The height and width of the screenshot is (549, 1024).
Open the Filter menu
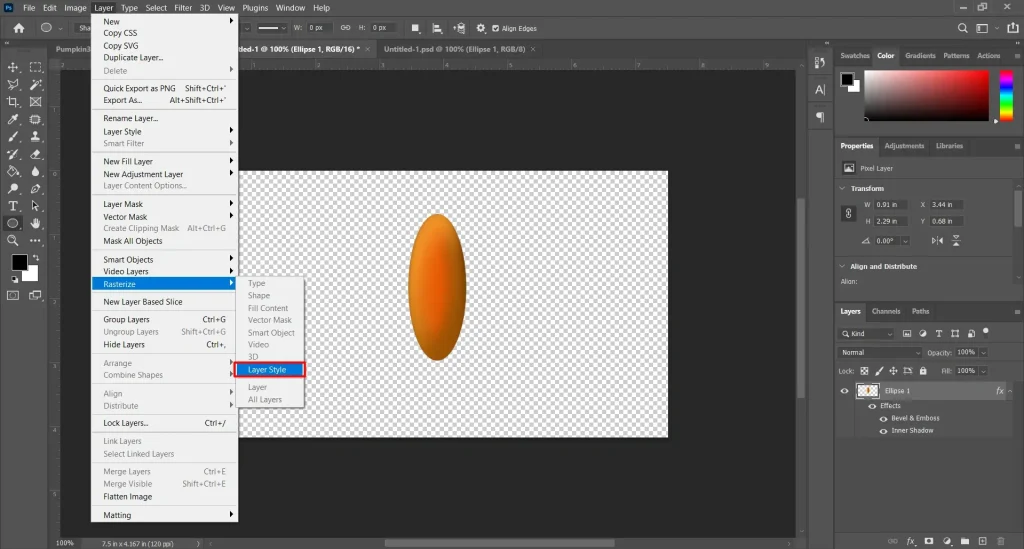click(x=183, y=8)
